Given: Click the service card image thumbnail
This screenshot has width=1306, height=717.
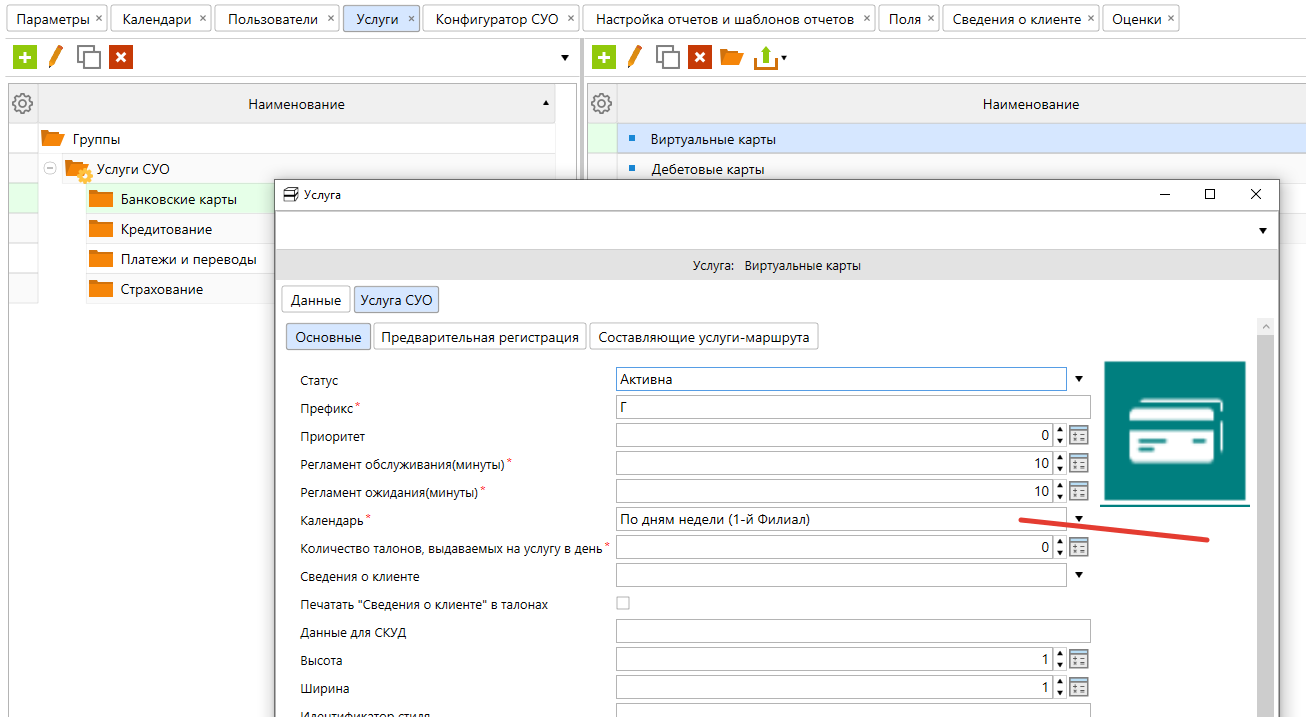Looking at the screenshot, I should (x=1174, y=431).
